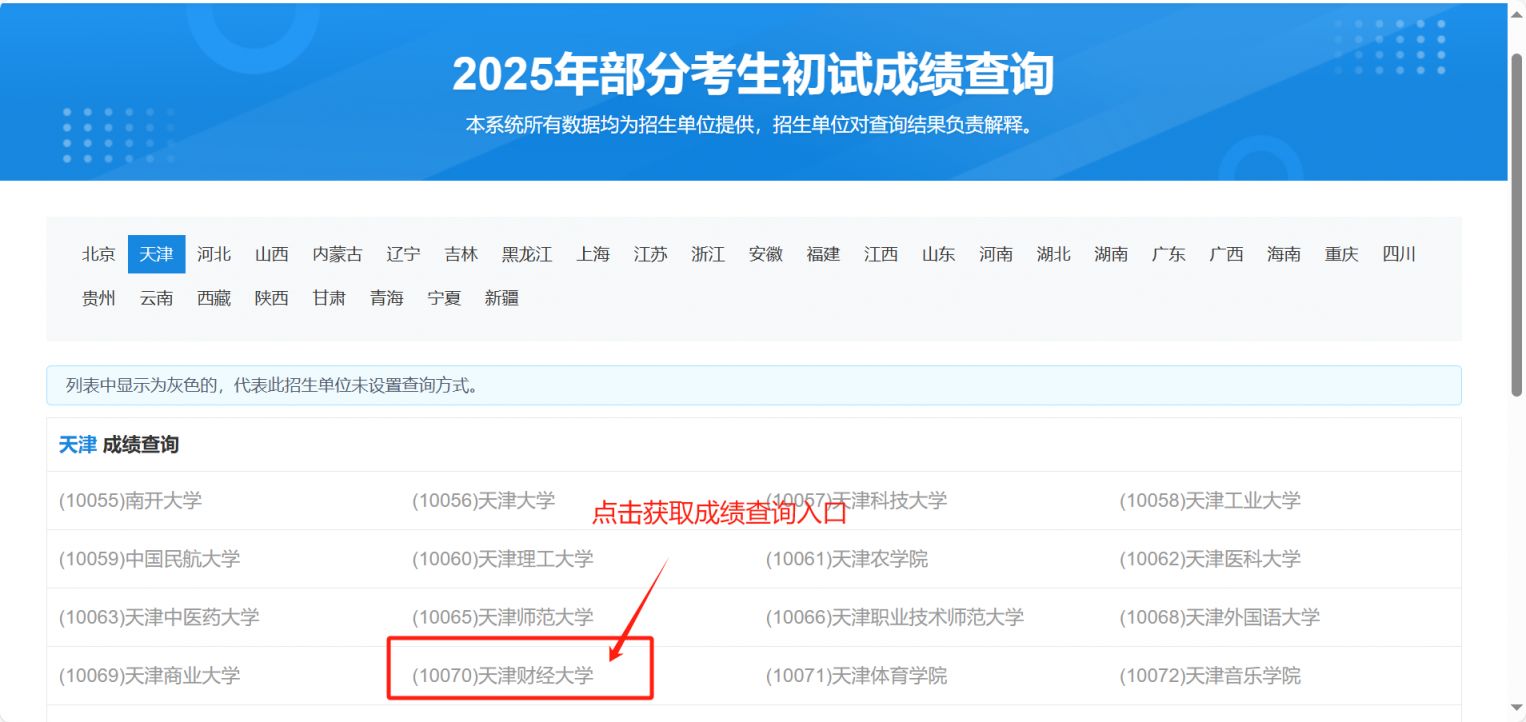Open the 辽宁 province tab
The image size is (1526, 722).
click(404, 254)
